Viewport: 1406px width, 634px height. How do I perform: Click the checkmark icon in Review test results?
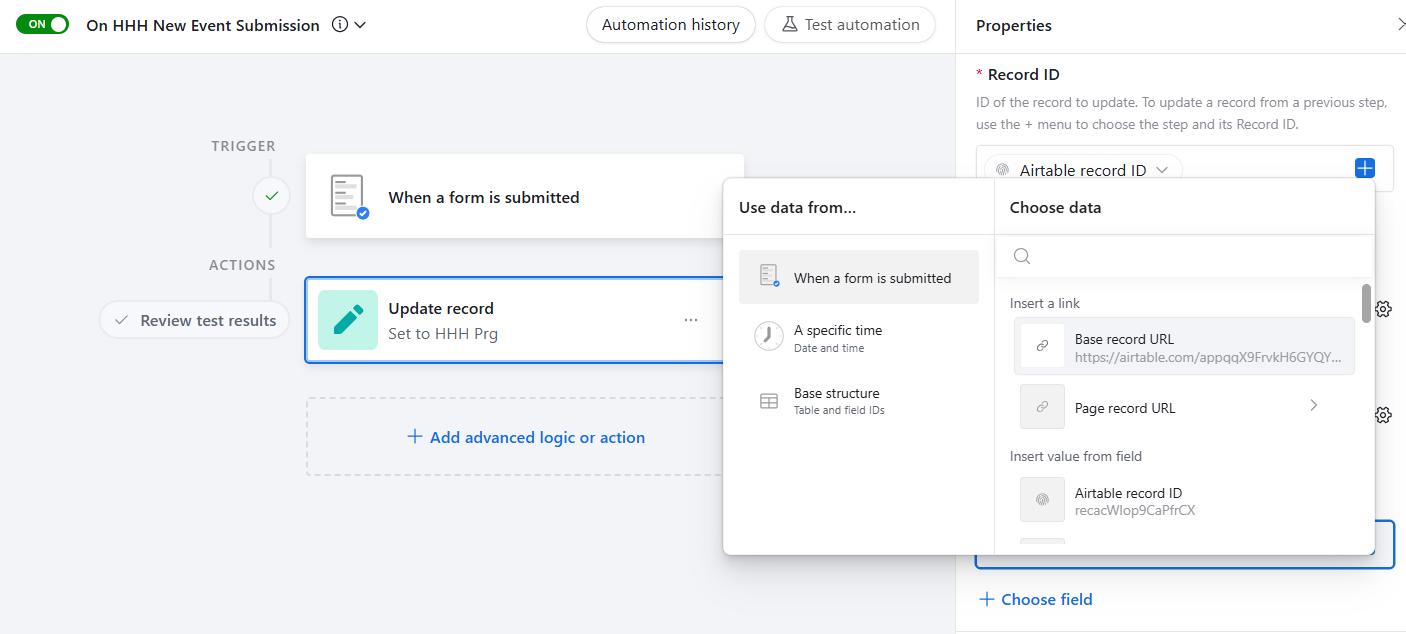point(121,321)
